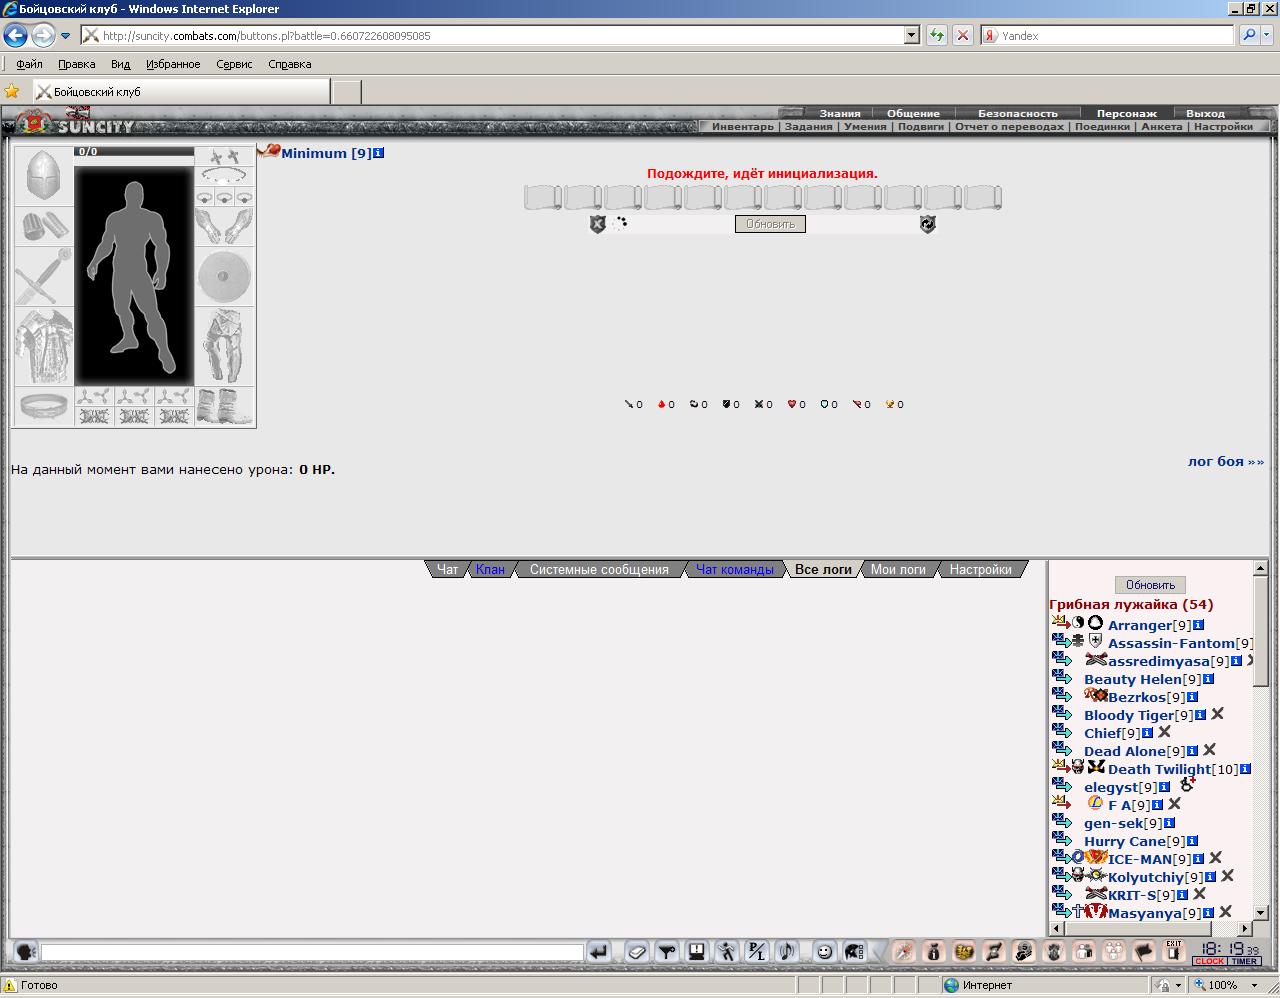1280x998 pixels.
Task: Click the browser Refresh icon
Action: point(936,35)
